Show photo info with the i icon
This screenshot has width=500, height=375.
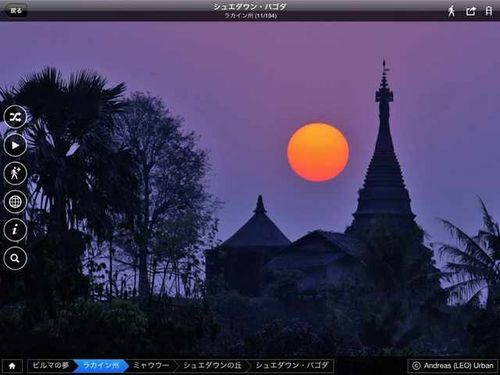[15, 230]
